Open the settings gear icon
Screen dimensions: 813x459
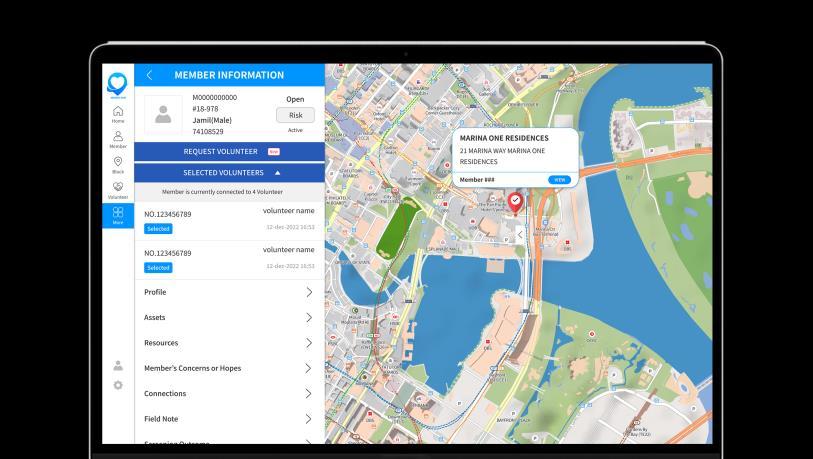point(118,385)
